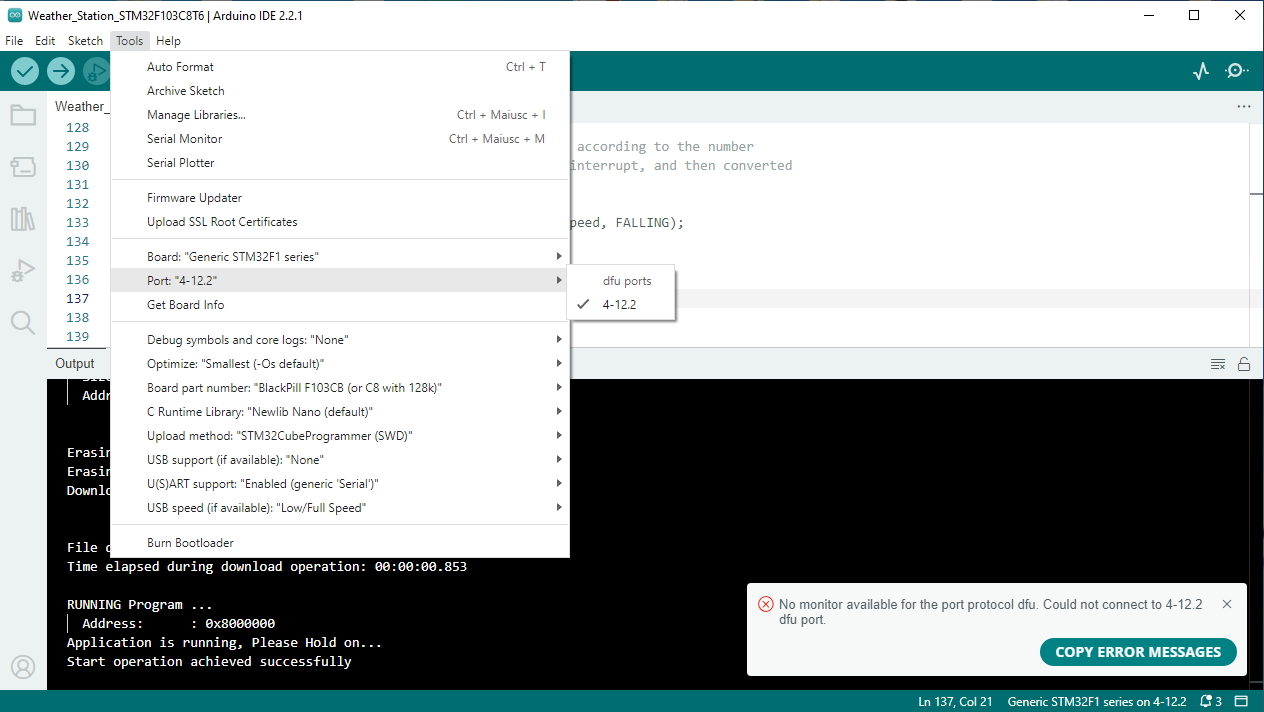Open the account icon at bottom left
The width and height of the screenshot is (1264, 712).
23,666
